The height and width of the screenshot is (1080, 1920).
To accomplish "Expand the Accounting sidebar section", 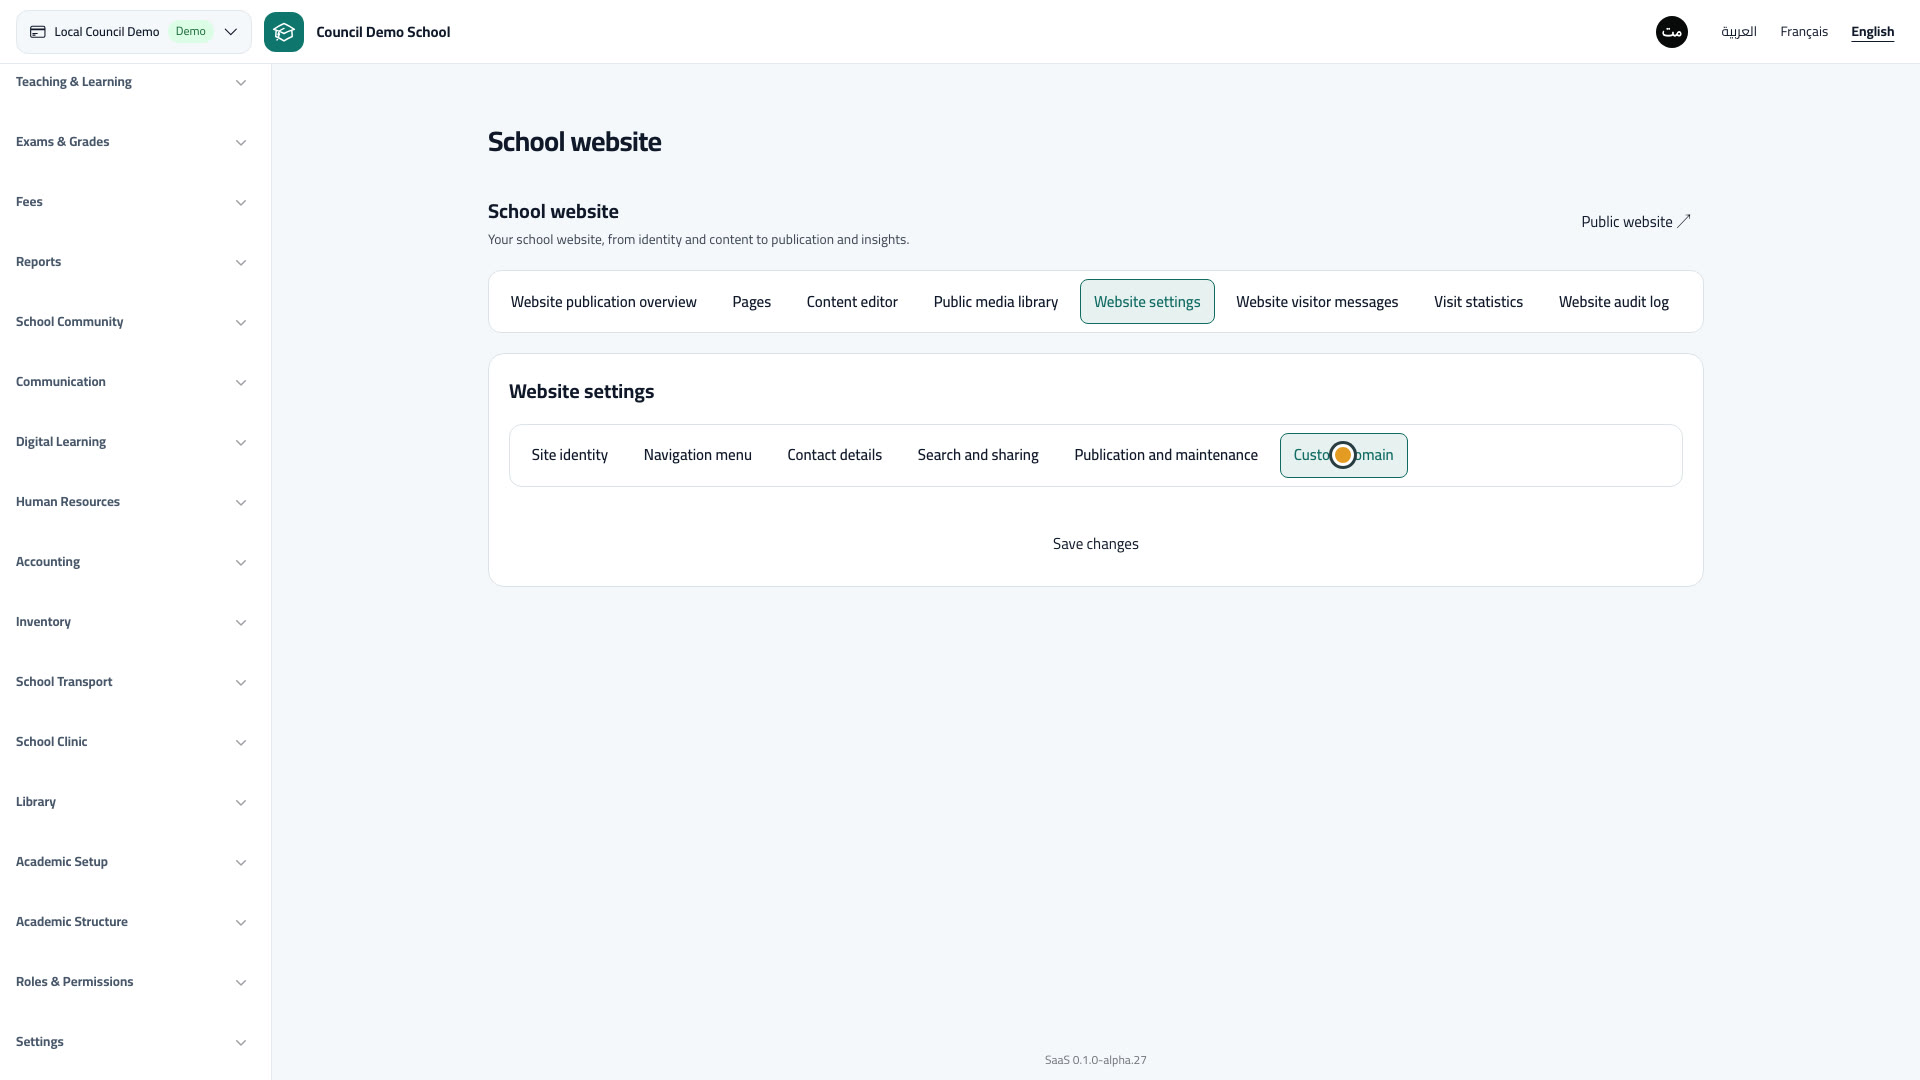I will tap(131, 562).
